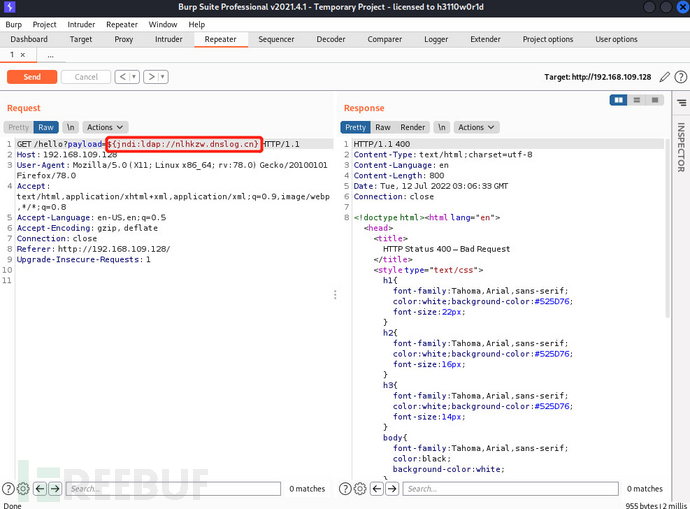690x509 pixels.
Task: Choose side-by-side layout icon
Action: tap(618, 100)
